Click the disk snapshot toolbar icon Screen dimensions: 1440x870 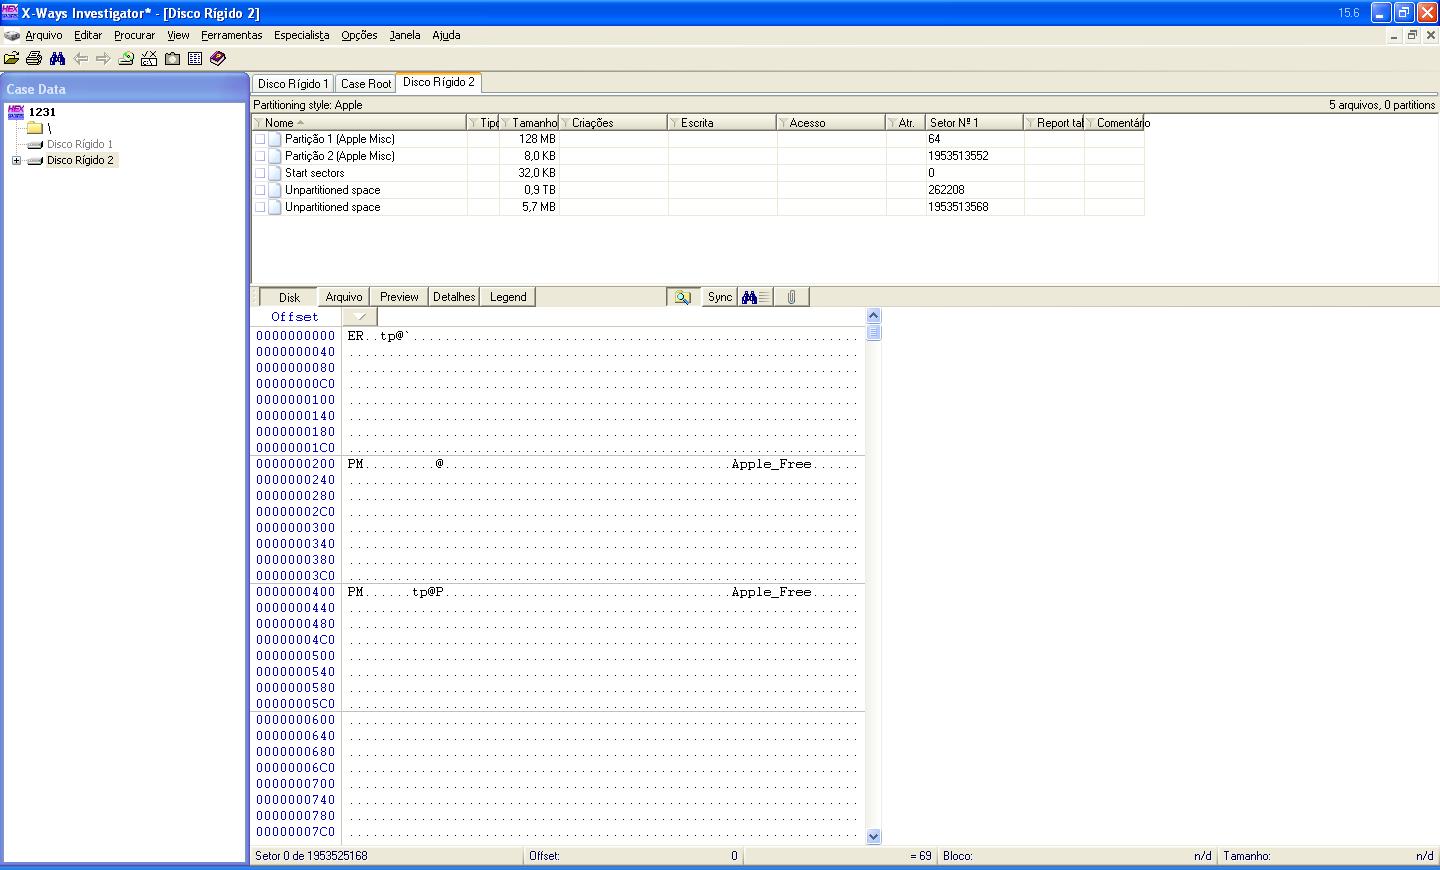(x=126, y=59)
